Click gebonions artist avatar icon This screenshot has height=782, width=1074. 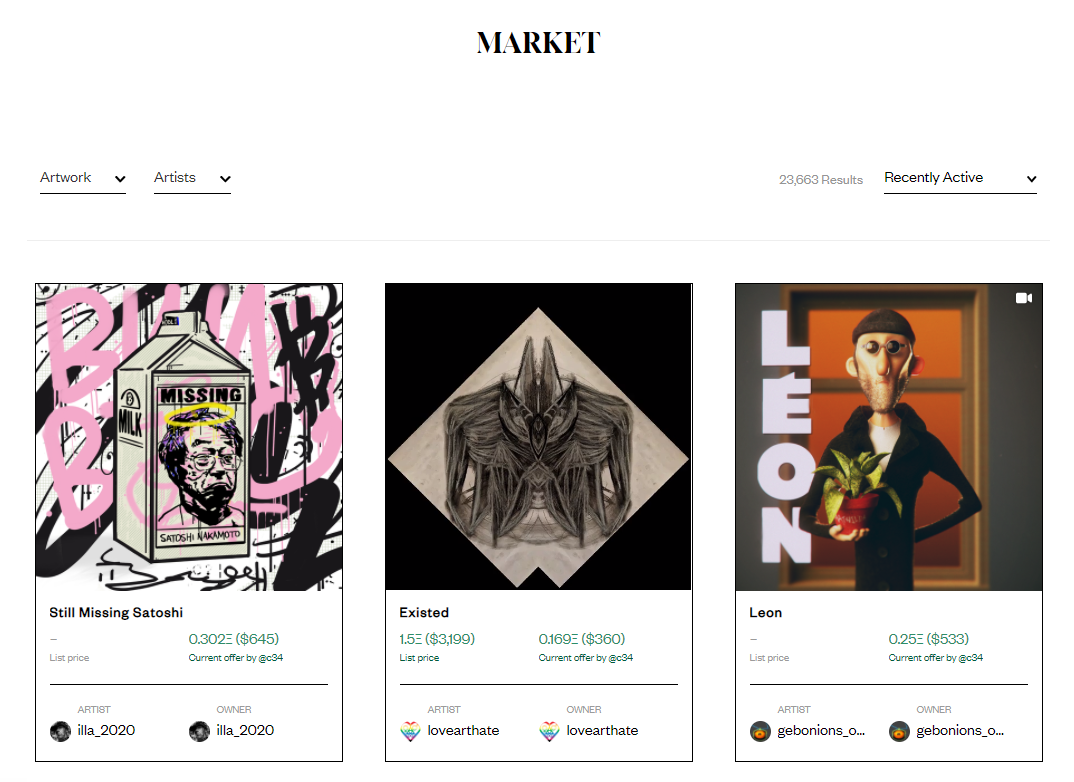[760, 731]
